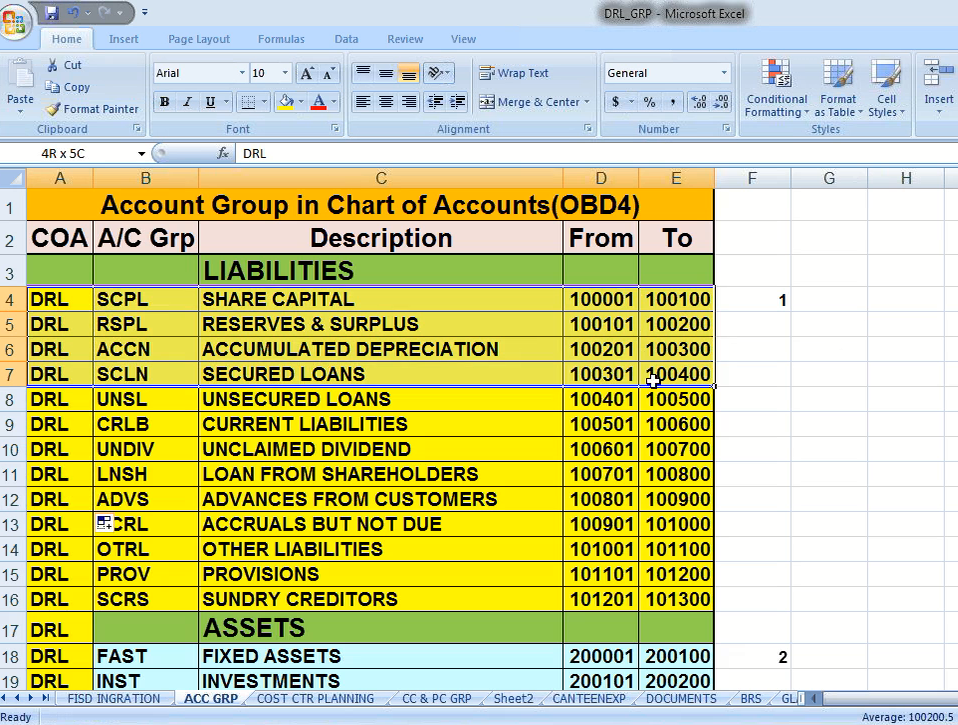Select column C header

pyautogui.click(x=381, y=178)
